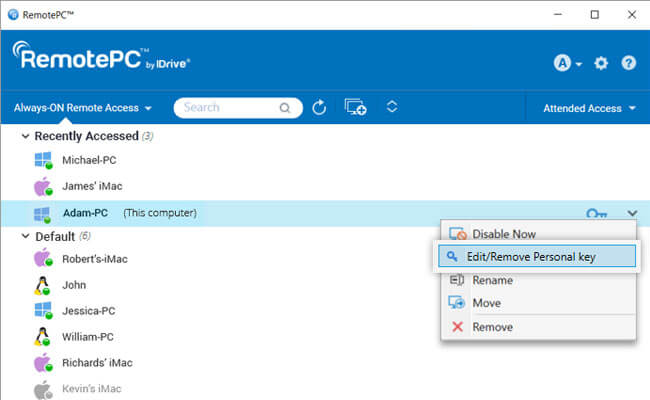The height and width of the screenshot is (400, 650).
Task: Focus the Search input field
Action: tap(238, 108)
